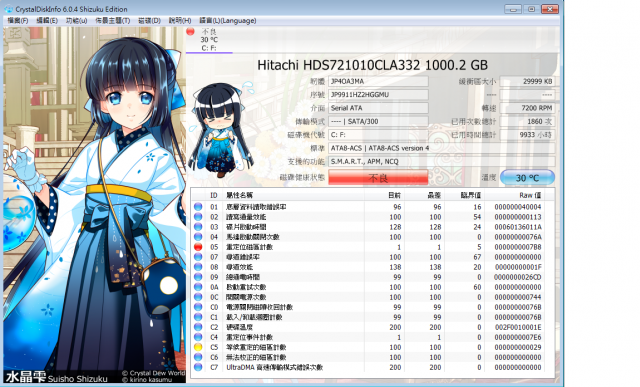
Task: Open the 磁碟(D) disk menu
Action: coord(149,20)
